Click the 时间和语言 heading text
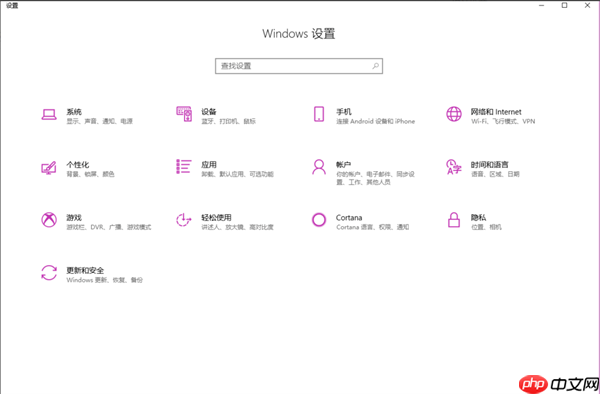Image resolution: width=600 pixels, height=394 pixels. pyautogui.click(x=489, y=164)
